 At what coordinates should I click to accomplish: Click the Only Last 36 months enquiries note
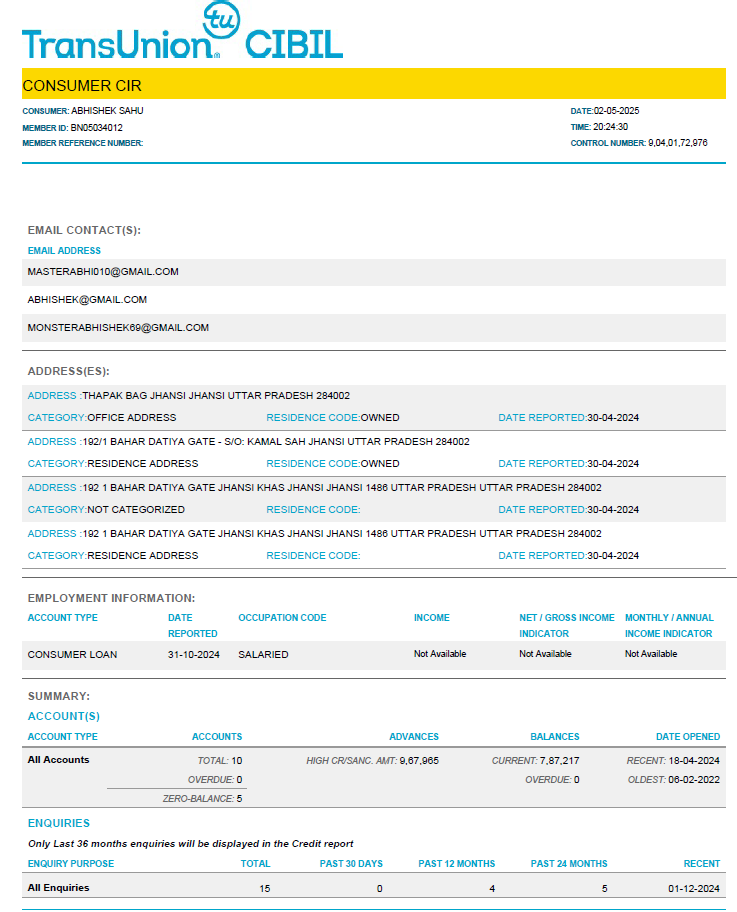[190, 843]
